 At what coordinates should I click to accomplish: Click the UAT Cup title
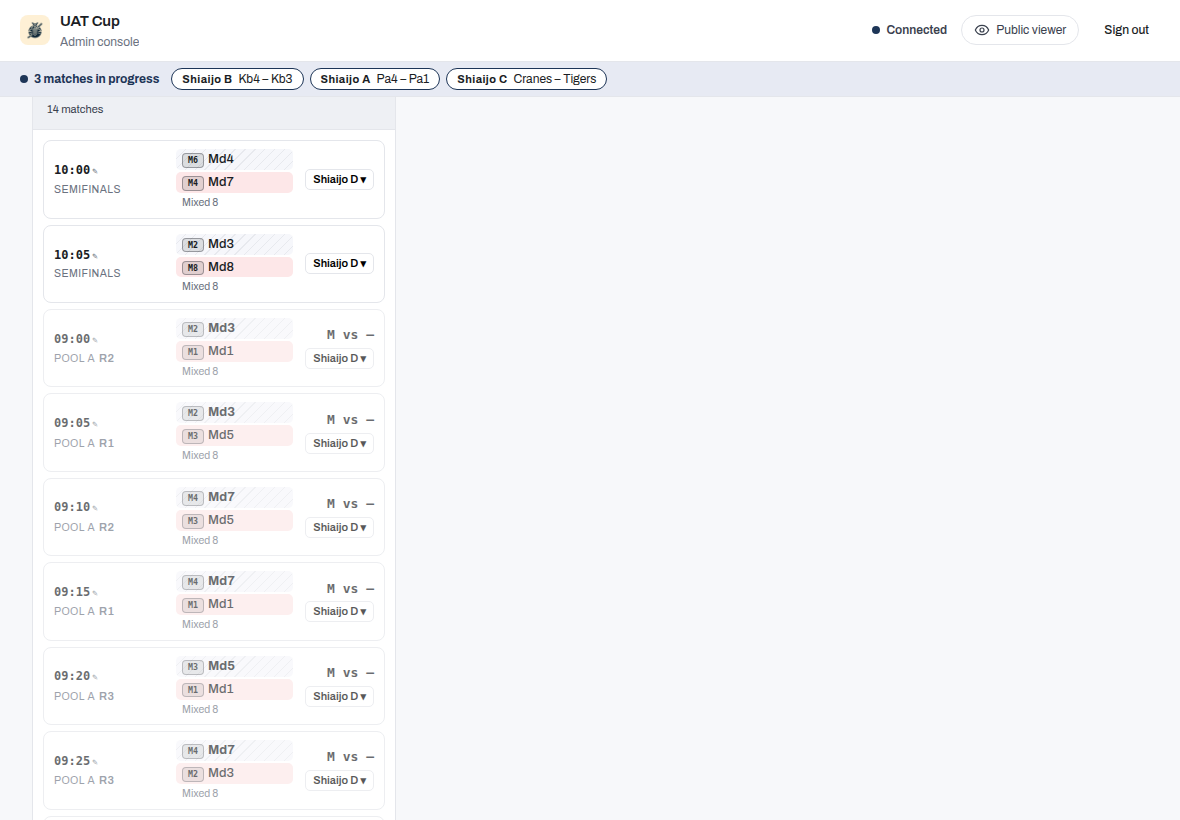click(90, 21)
